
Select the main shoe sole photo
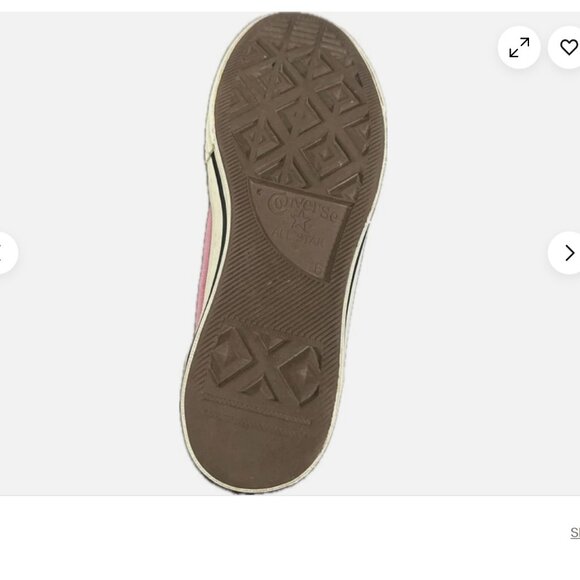[x=283, y=253]
